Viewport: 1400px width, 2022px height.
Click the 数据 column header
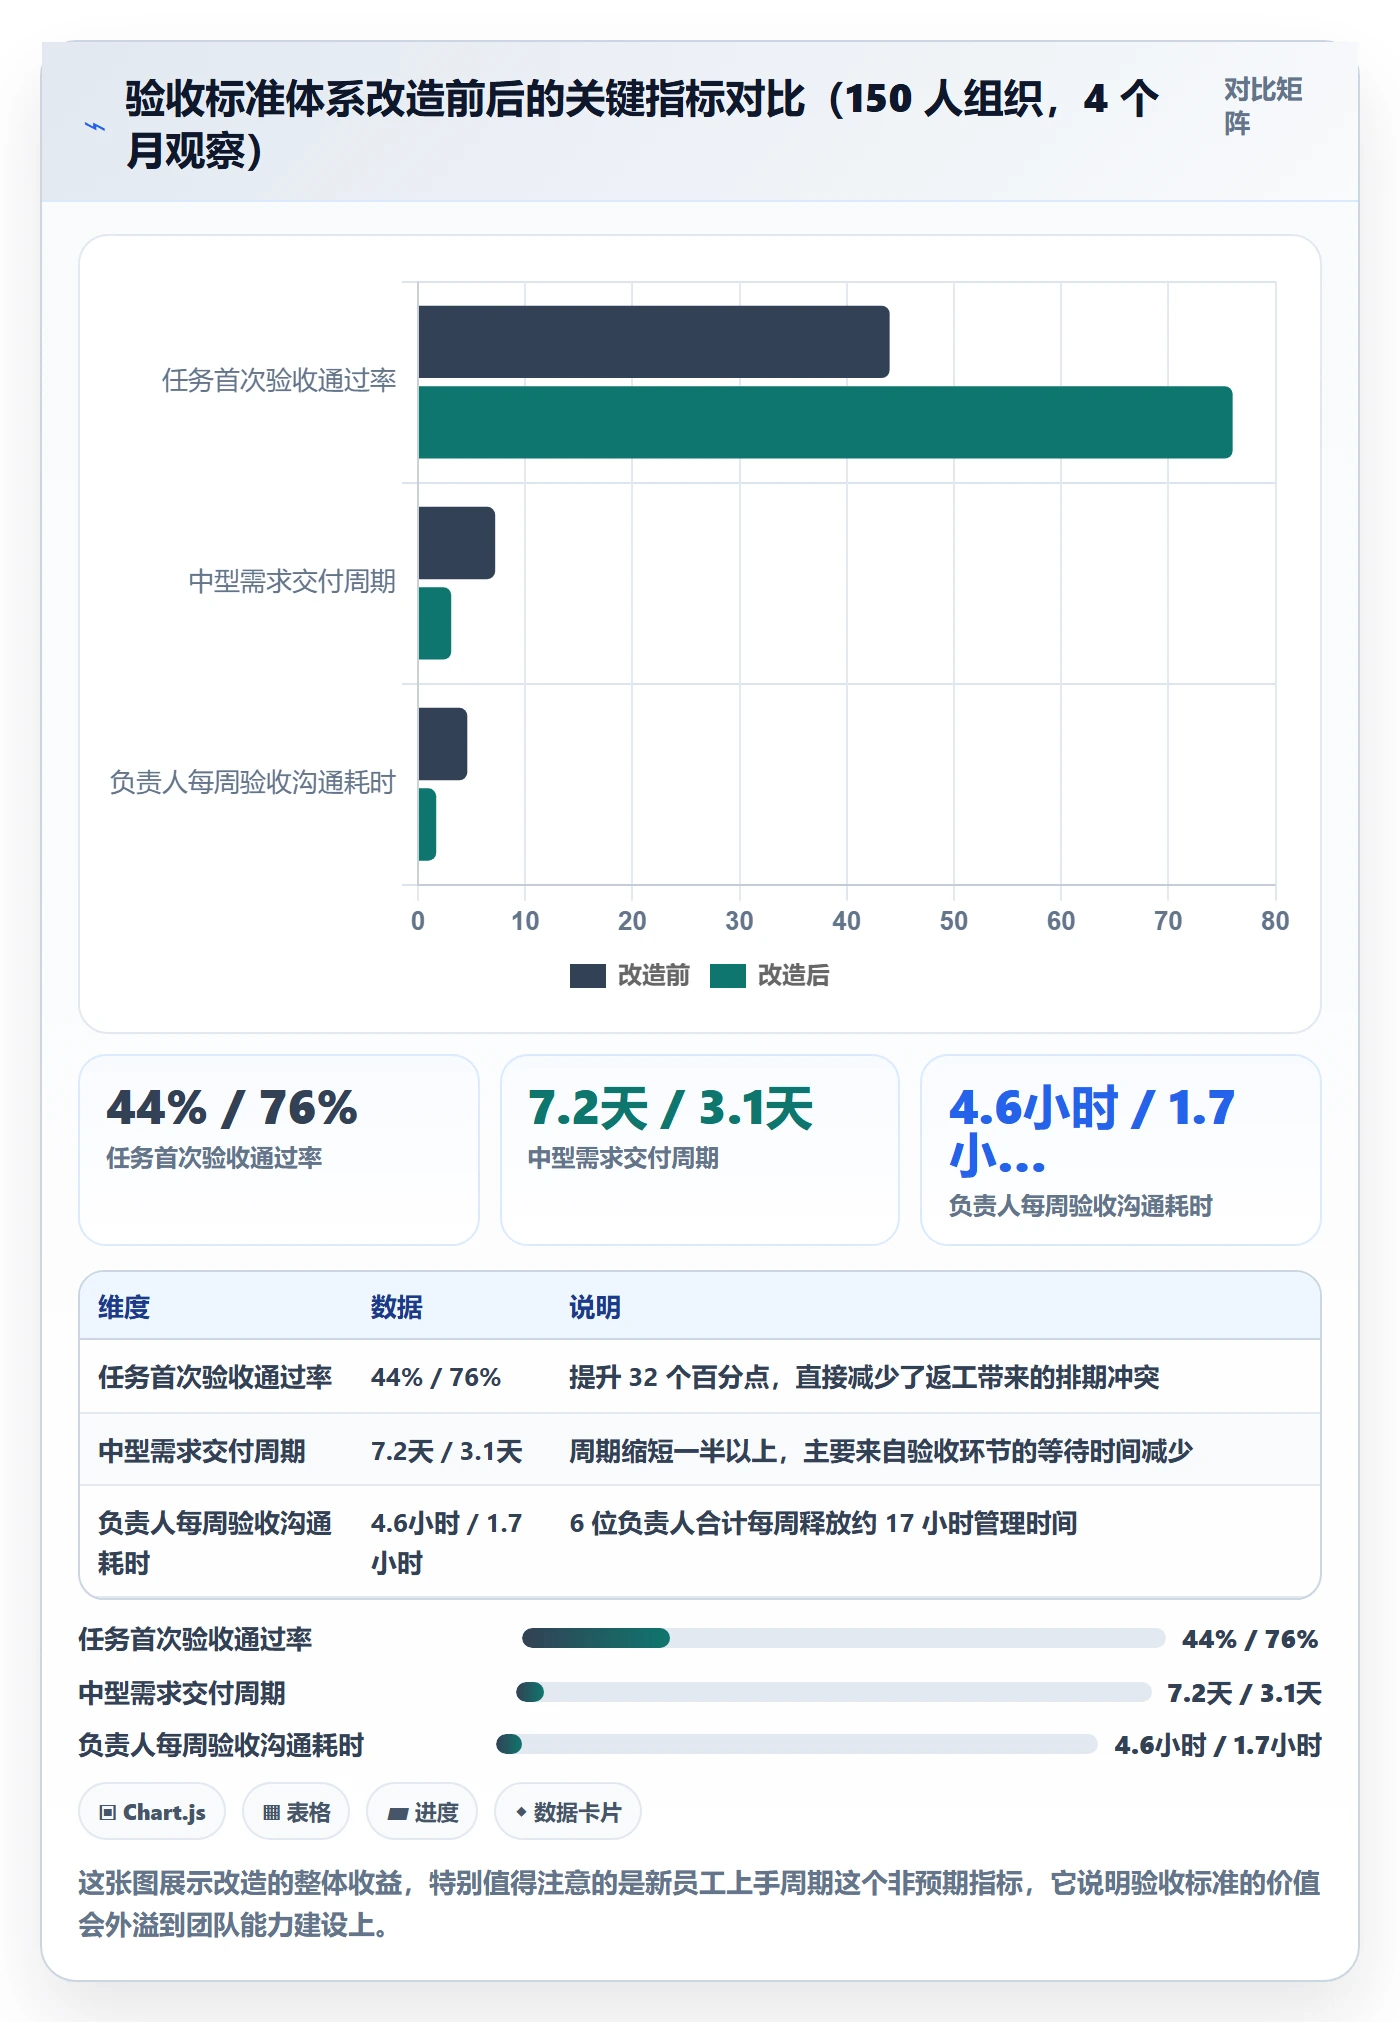[x=396, y=1307]
